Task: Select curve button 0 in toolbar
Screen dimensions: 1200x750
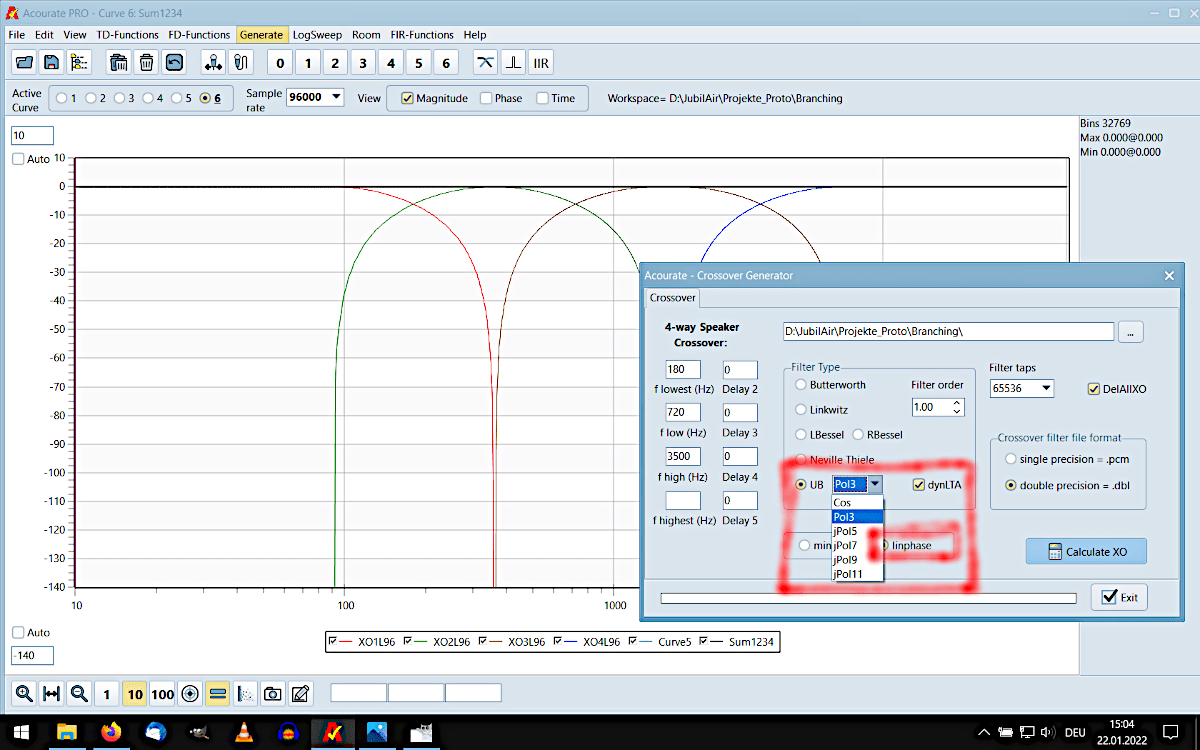Action: pyautogui.click(x=279, y=63)
